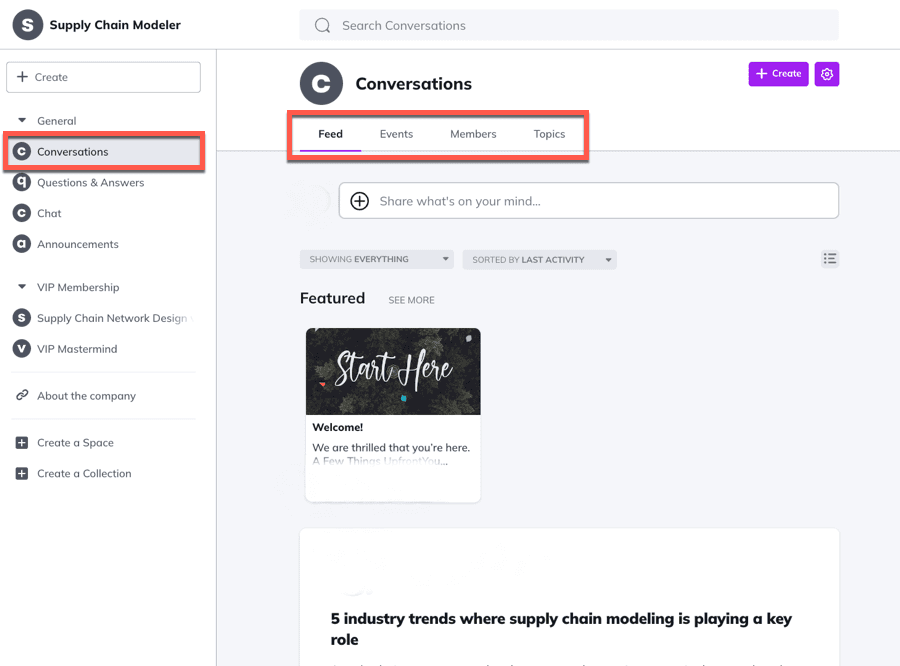Click the purple Create button
900x666 pixels.
click(778, 74)
